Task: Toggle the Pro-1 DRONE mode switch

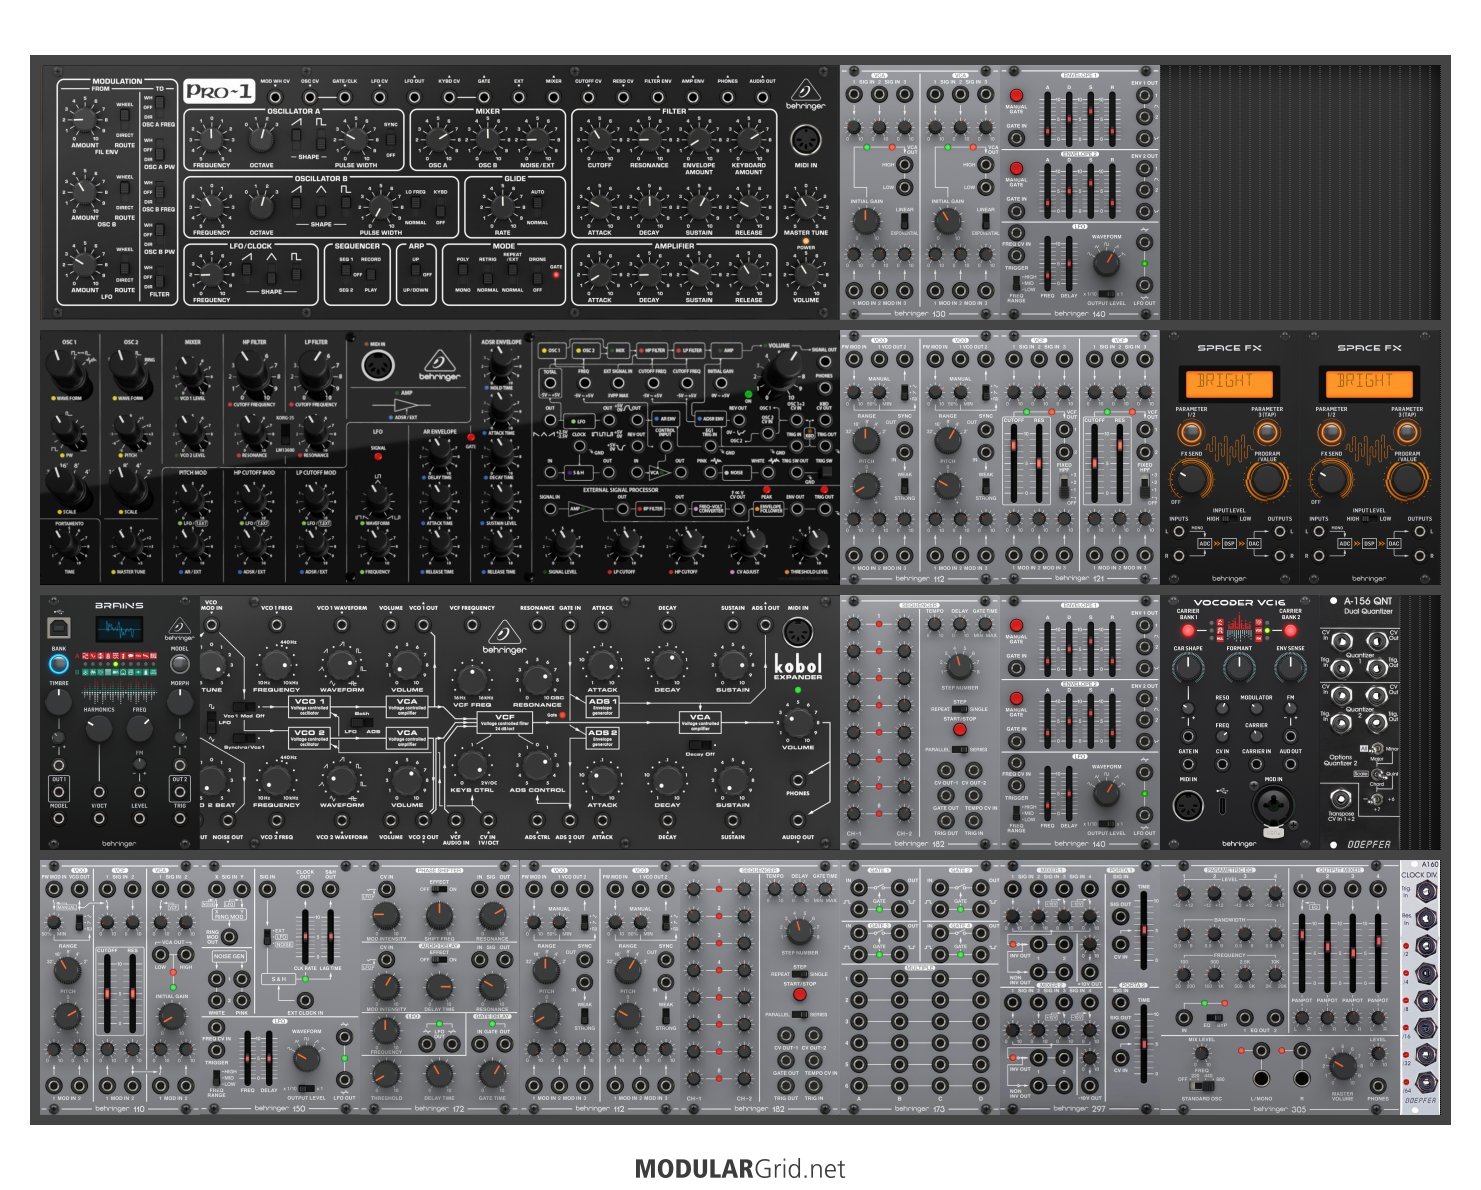Action: [x=538, y=274]
